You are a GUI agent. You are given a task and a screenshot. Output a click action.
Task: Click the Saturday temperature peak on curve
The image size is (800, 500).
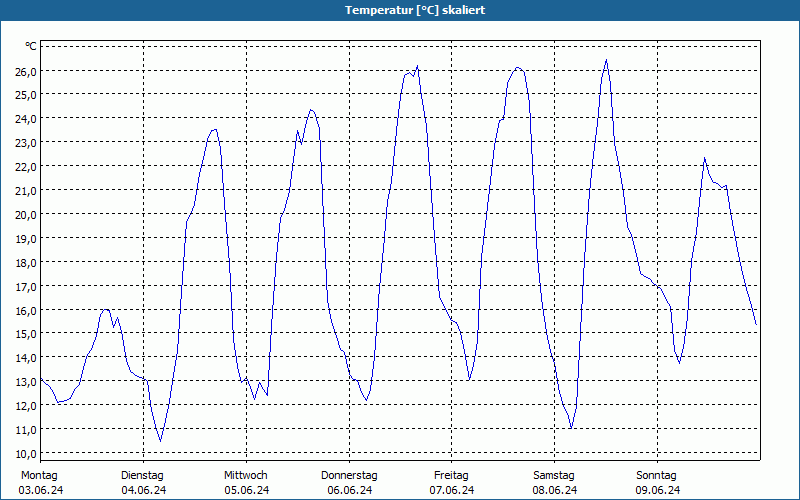(606, 60)
